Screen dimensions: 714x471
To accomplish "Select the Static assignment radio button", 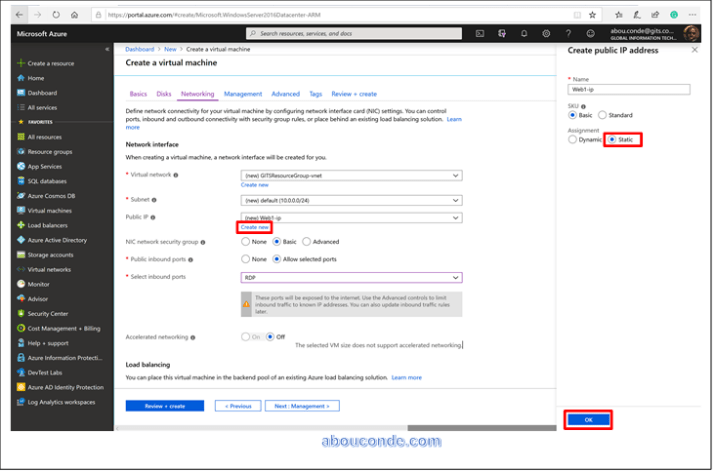I will coord(613,139).
